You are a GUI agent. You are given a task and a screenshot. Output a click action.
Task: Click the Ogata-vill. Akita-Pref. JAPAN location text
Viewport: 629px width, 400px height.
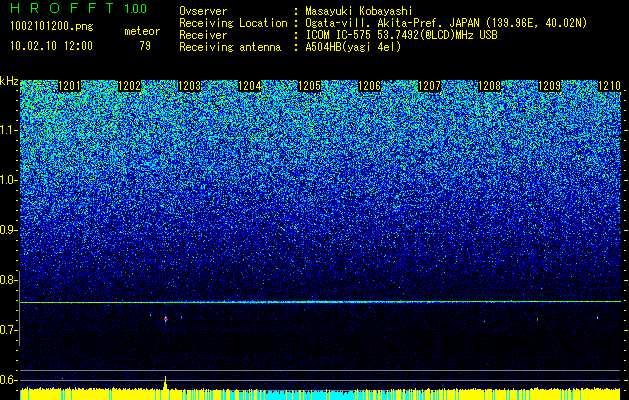point(446,23)
